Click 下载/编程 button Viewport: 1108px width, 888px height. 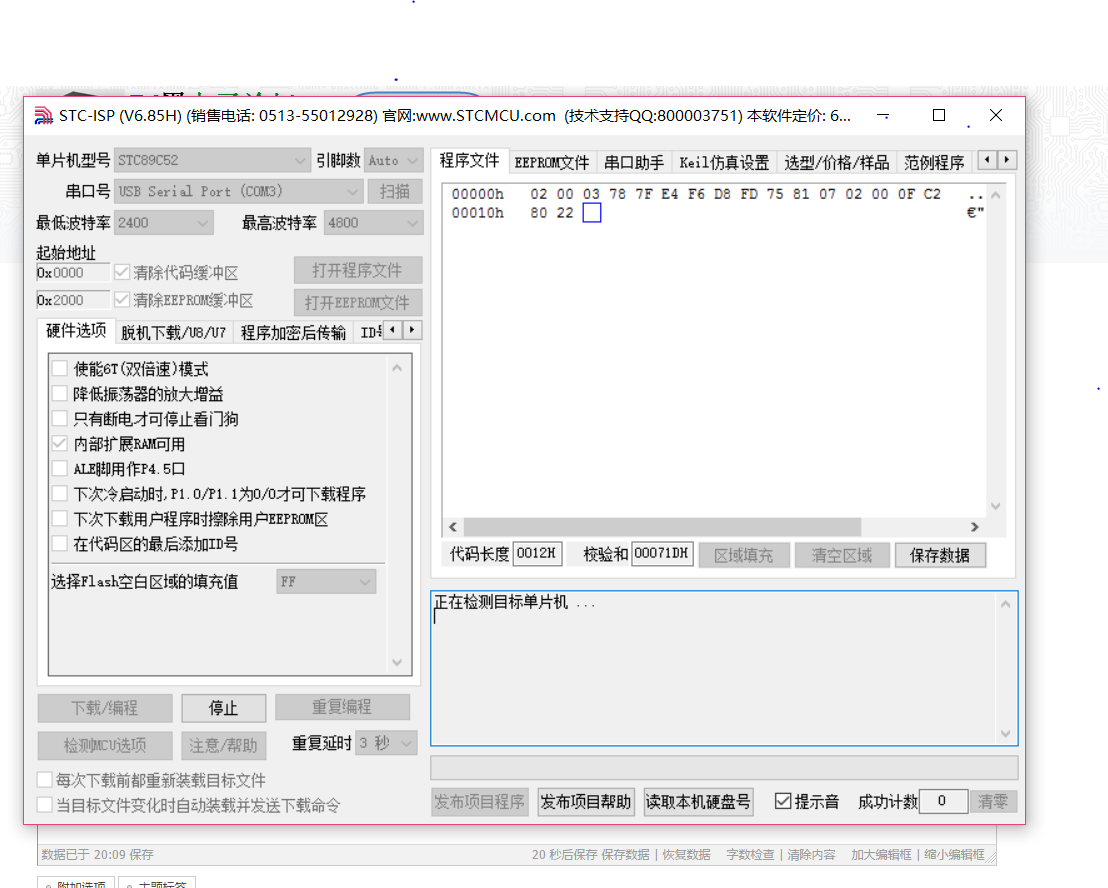tap(105, 708)
